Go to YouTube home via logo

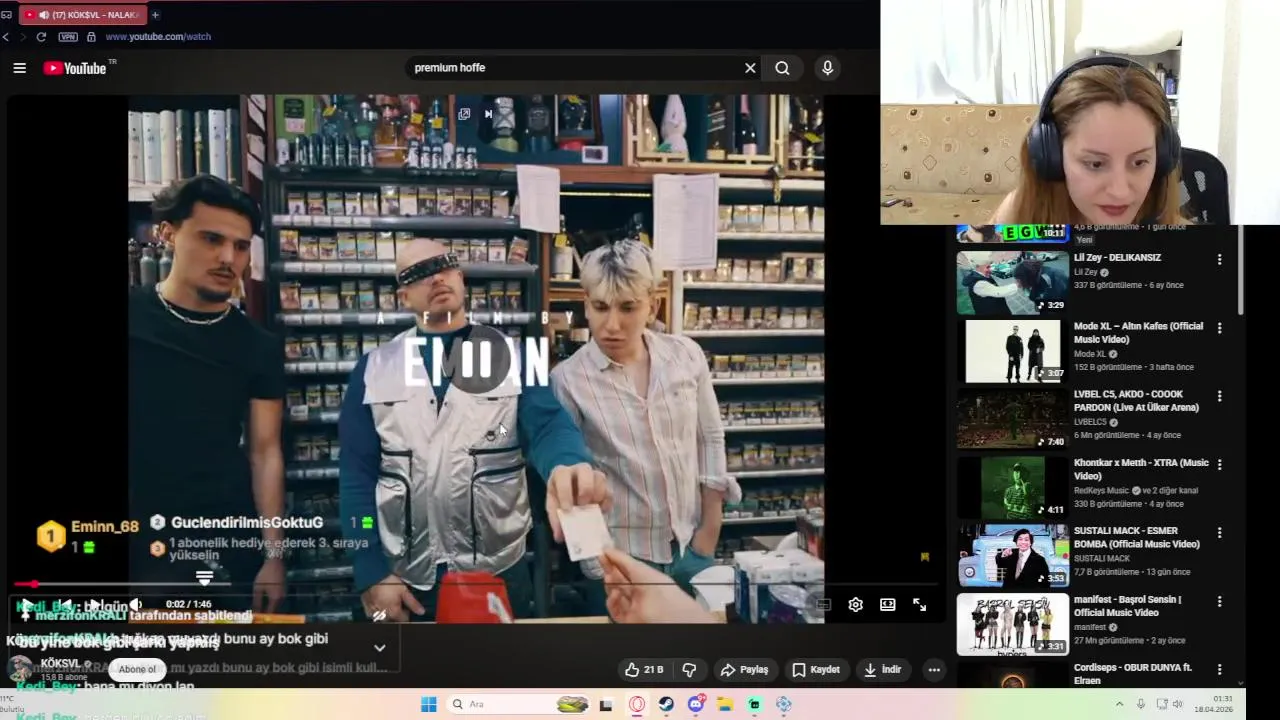point(75,68)
